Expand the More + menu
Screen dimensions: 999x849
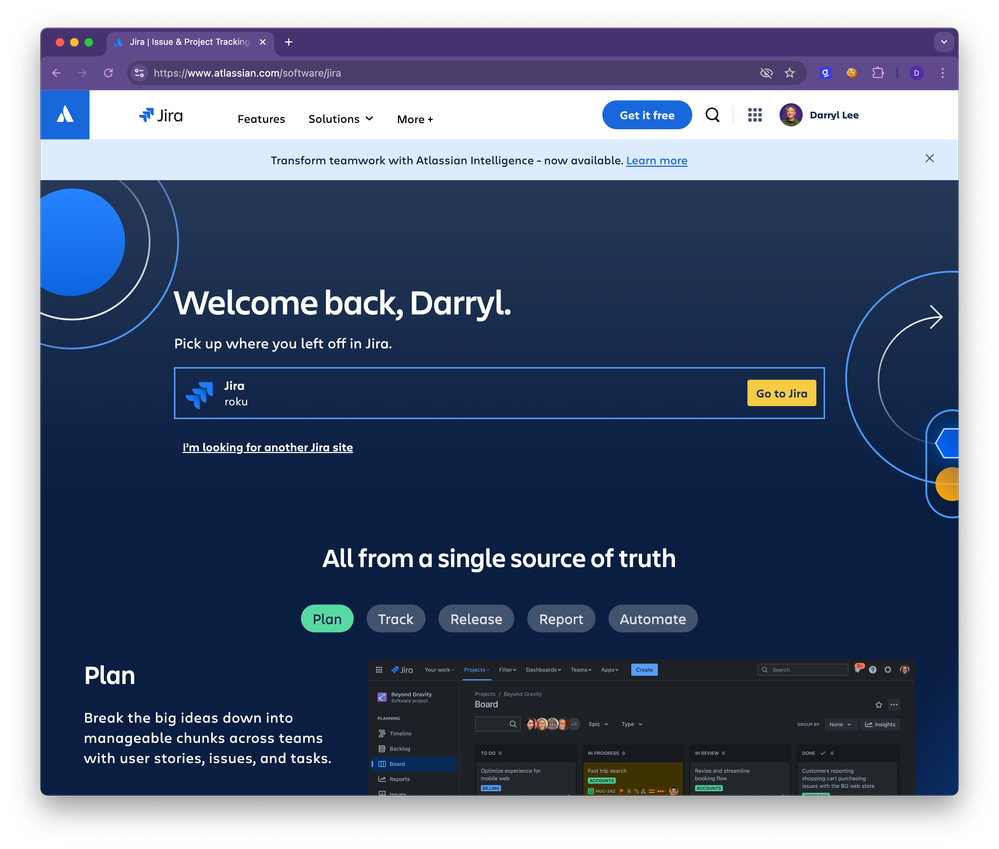click(415, 119)
